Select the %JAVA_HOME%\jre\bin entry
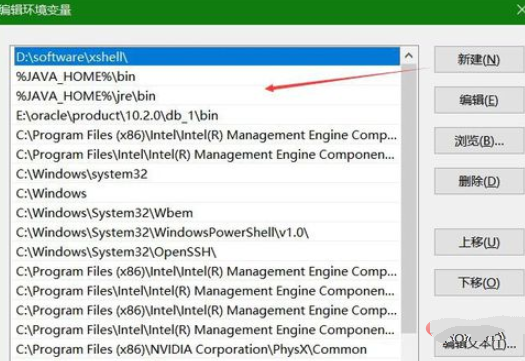This screenshot has height=361, width=525. pyautogui.click(x=207, y=96)
